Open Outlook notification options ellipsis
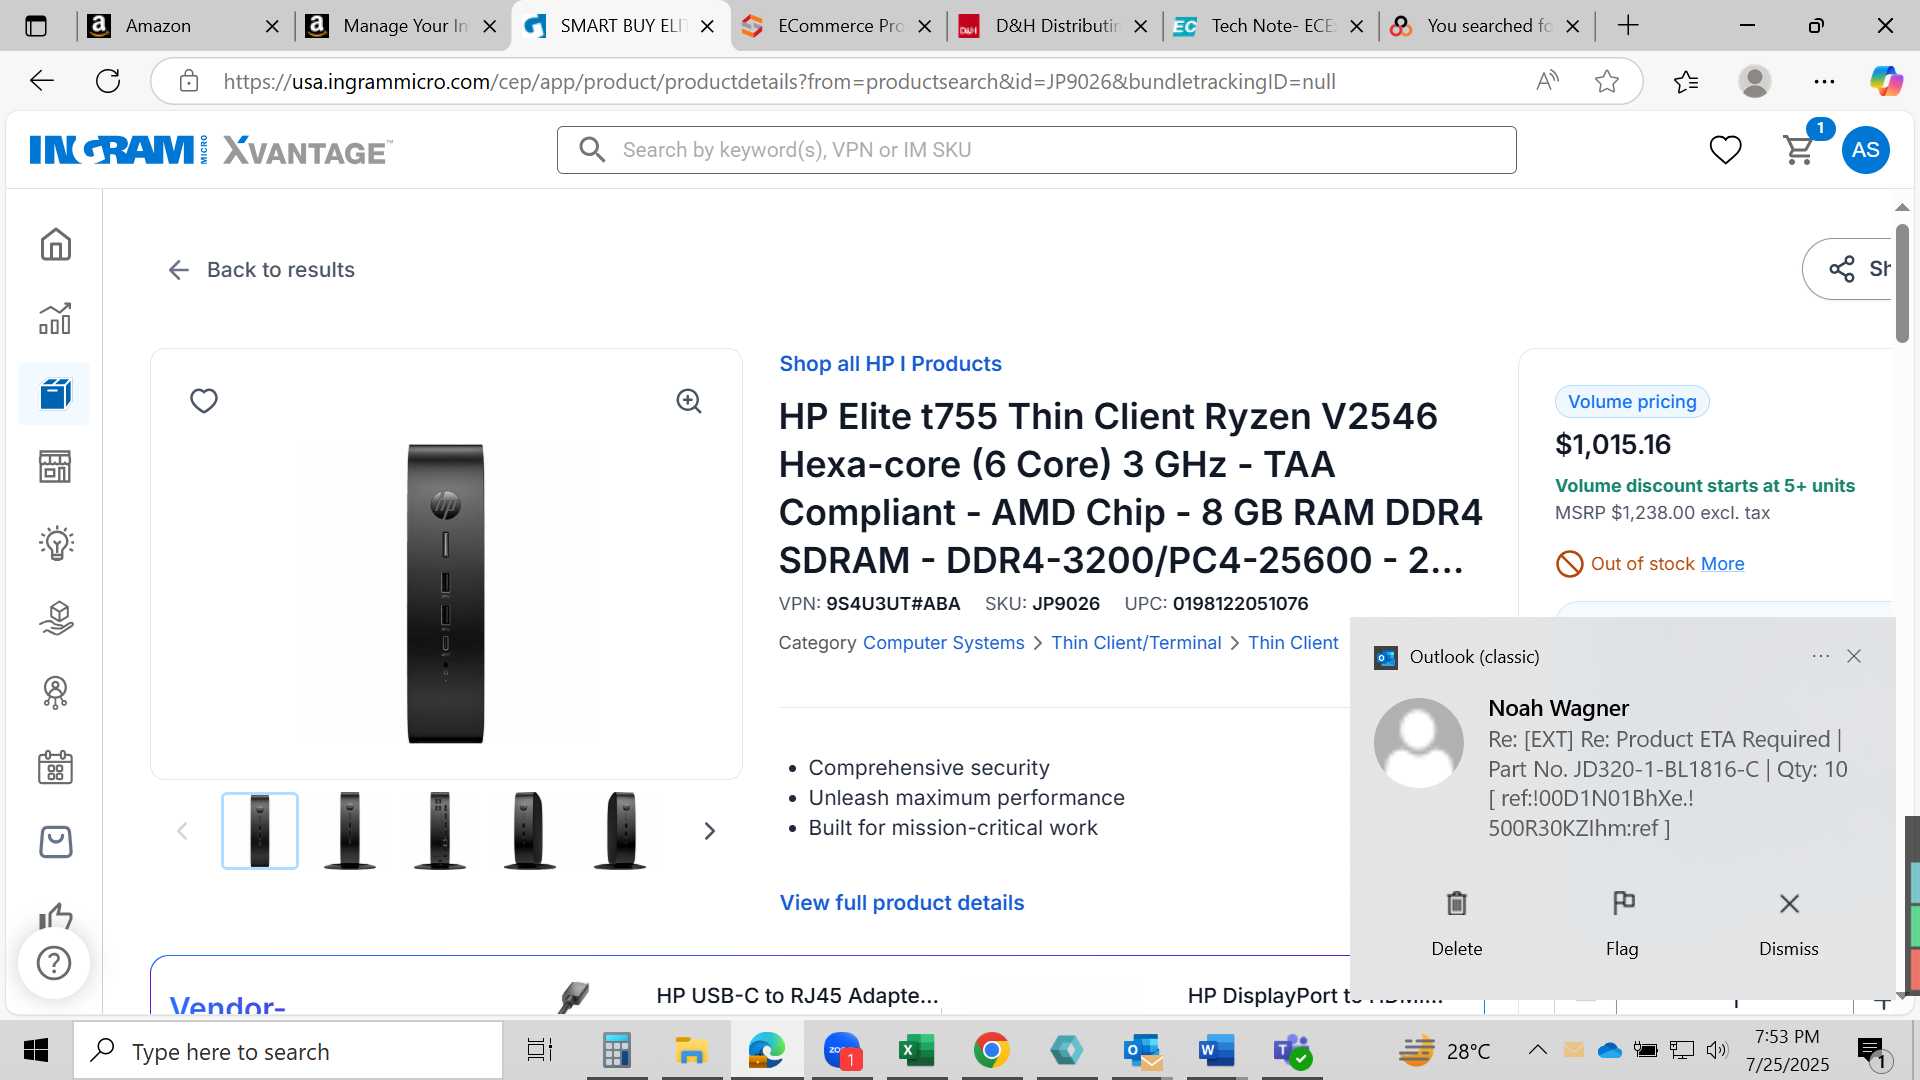Viewport: 1920px width, 1080px height. 1820,656
